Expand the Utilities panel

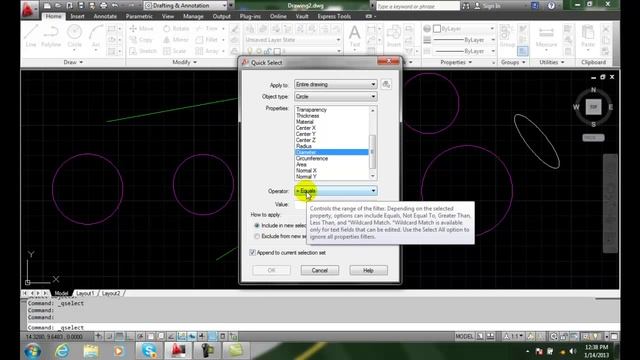(551, 62)
